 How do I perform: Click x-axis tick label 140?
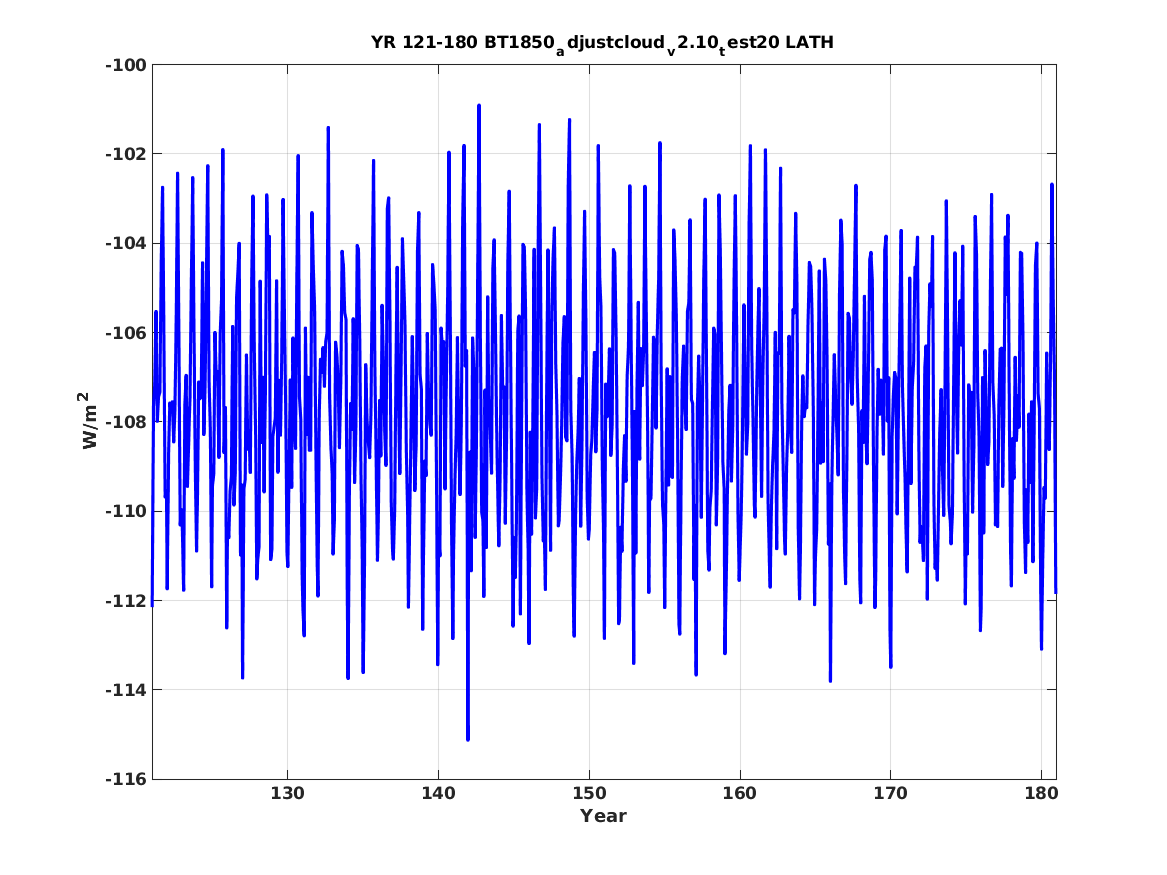tap(438, 794)
